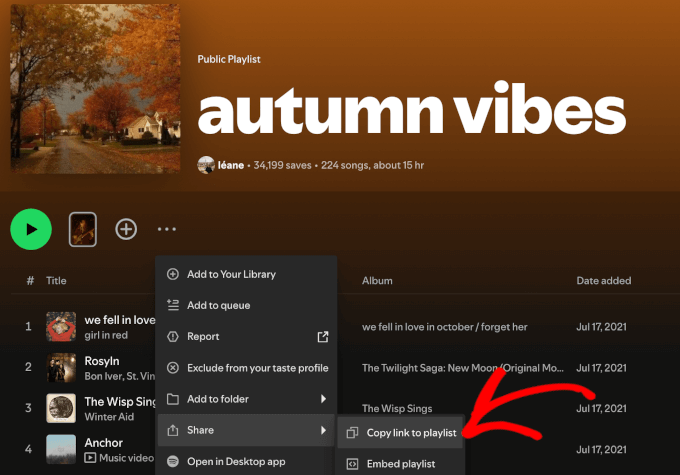Open the three-dots more options menu
The height and width of the screenshot is (475, 680).
(167, 229)
